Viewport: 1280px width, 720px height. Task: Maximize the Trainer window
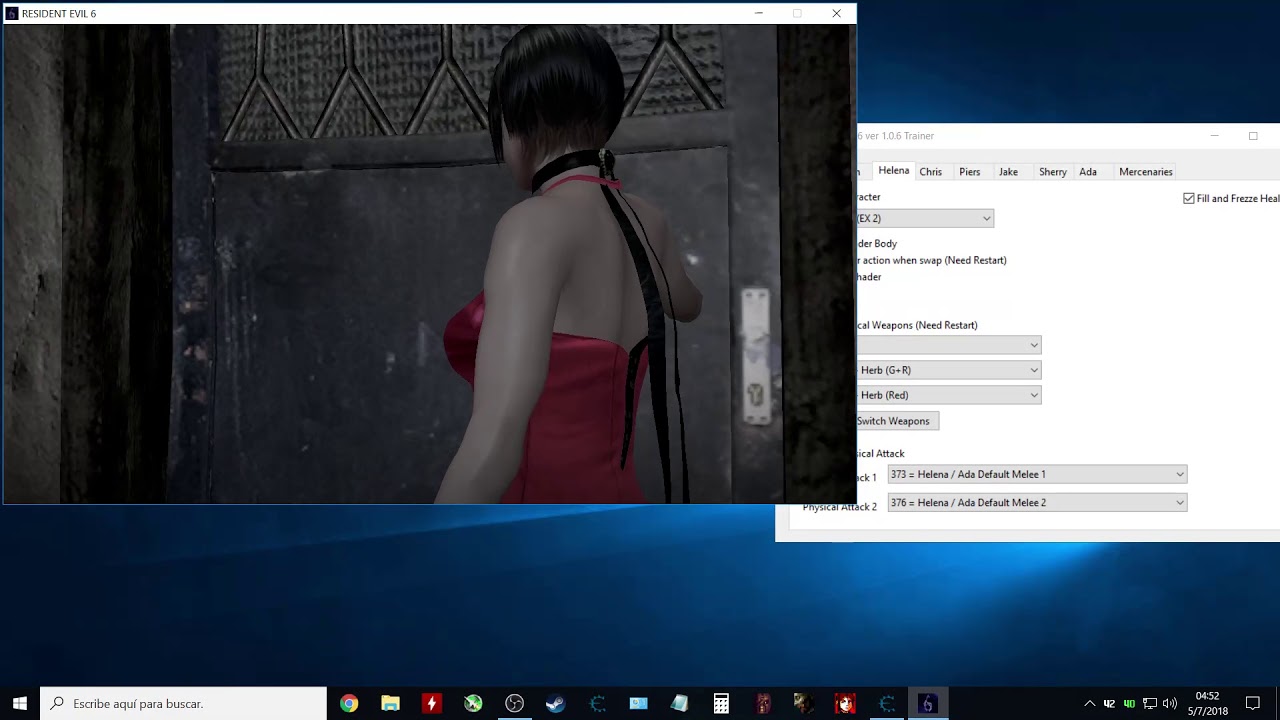click(1253, 136)
